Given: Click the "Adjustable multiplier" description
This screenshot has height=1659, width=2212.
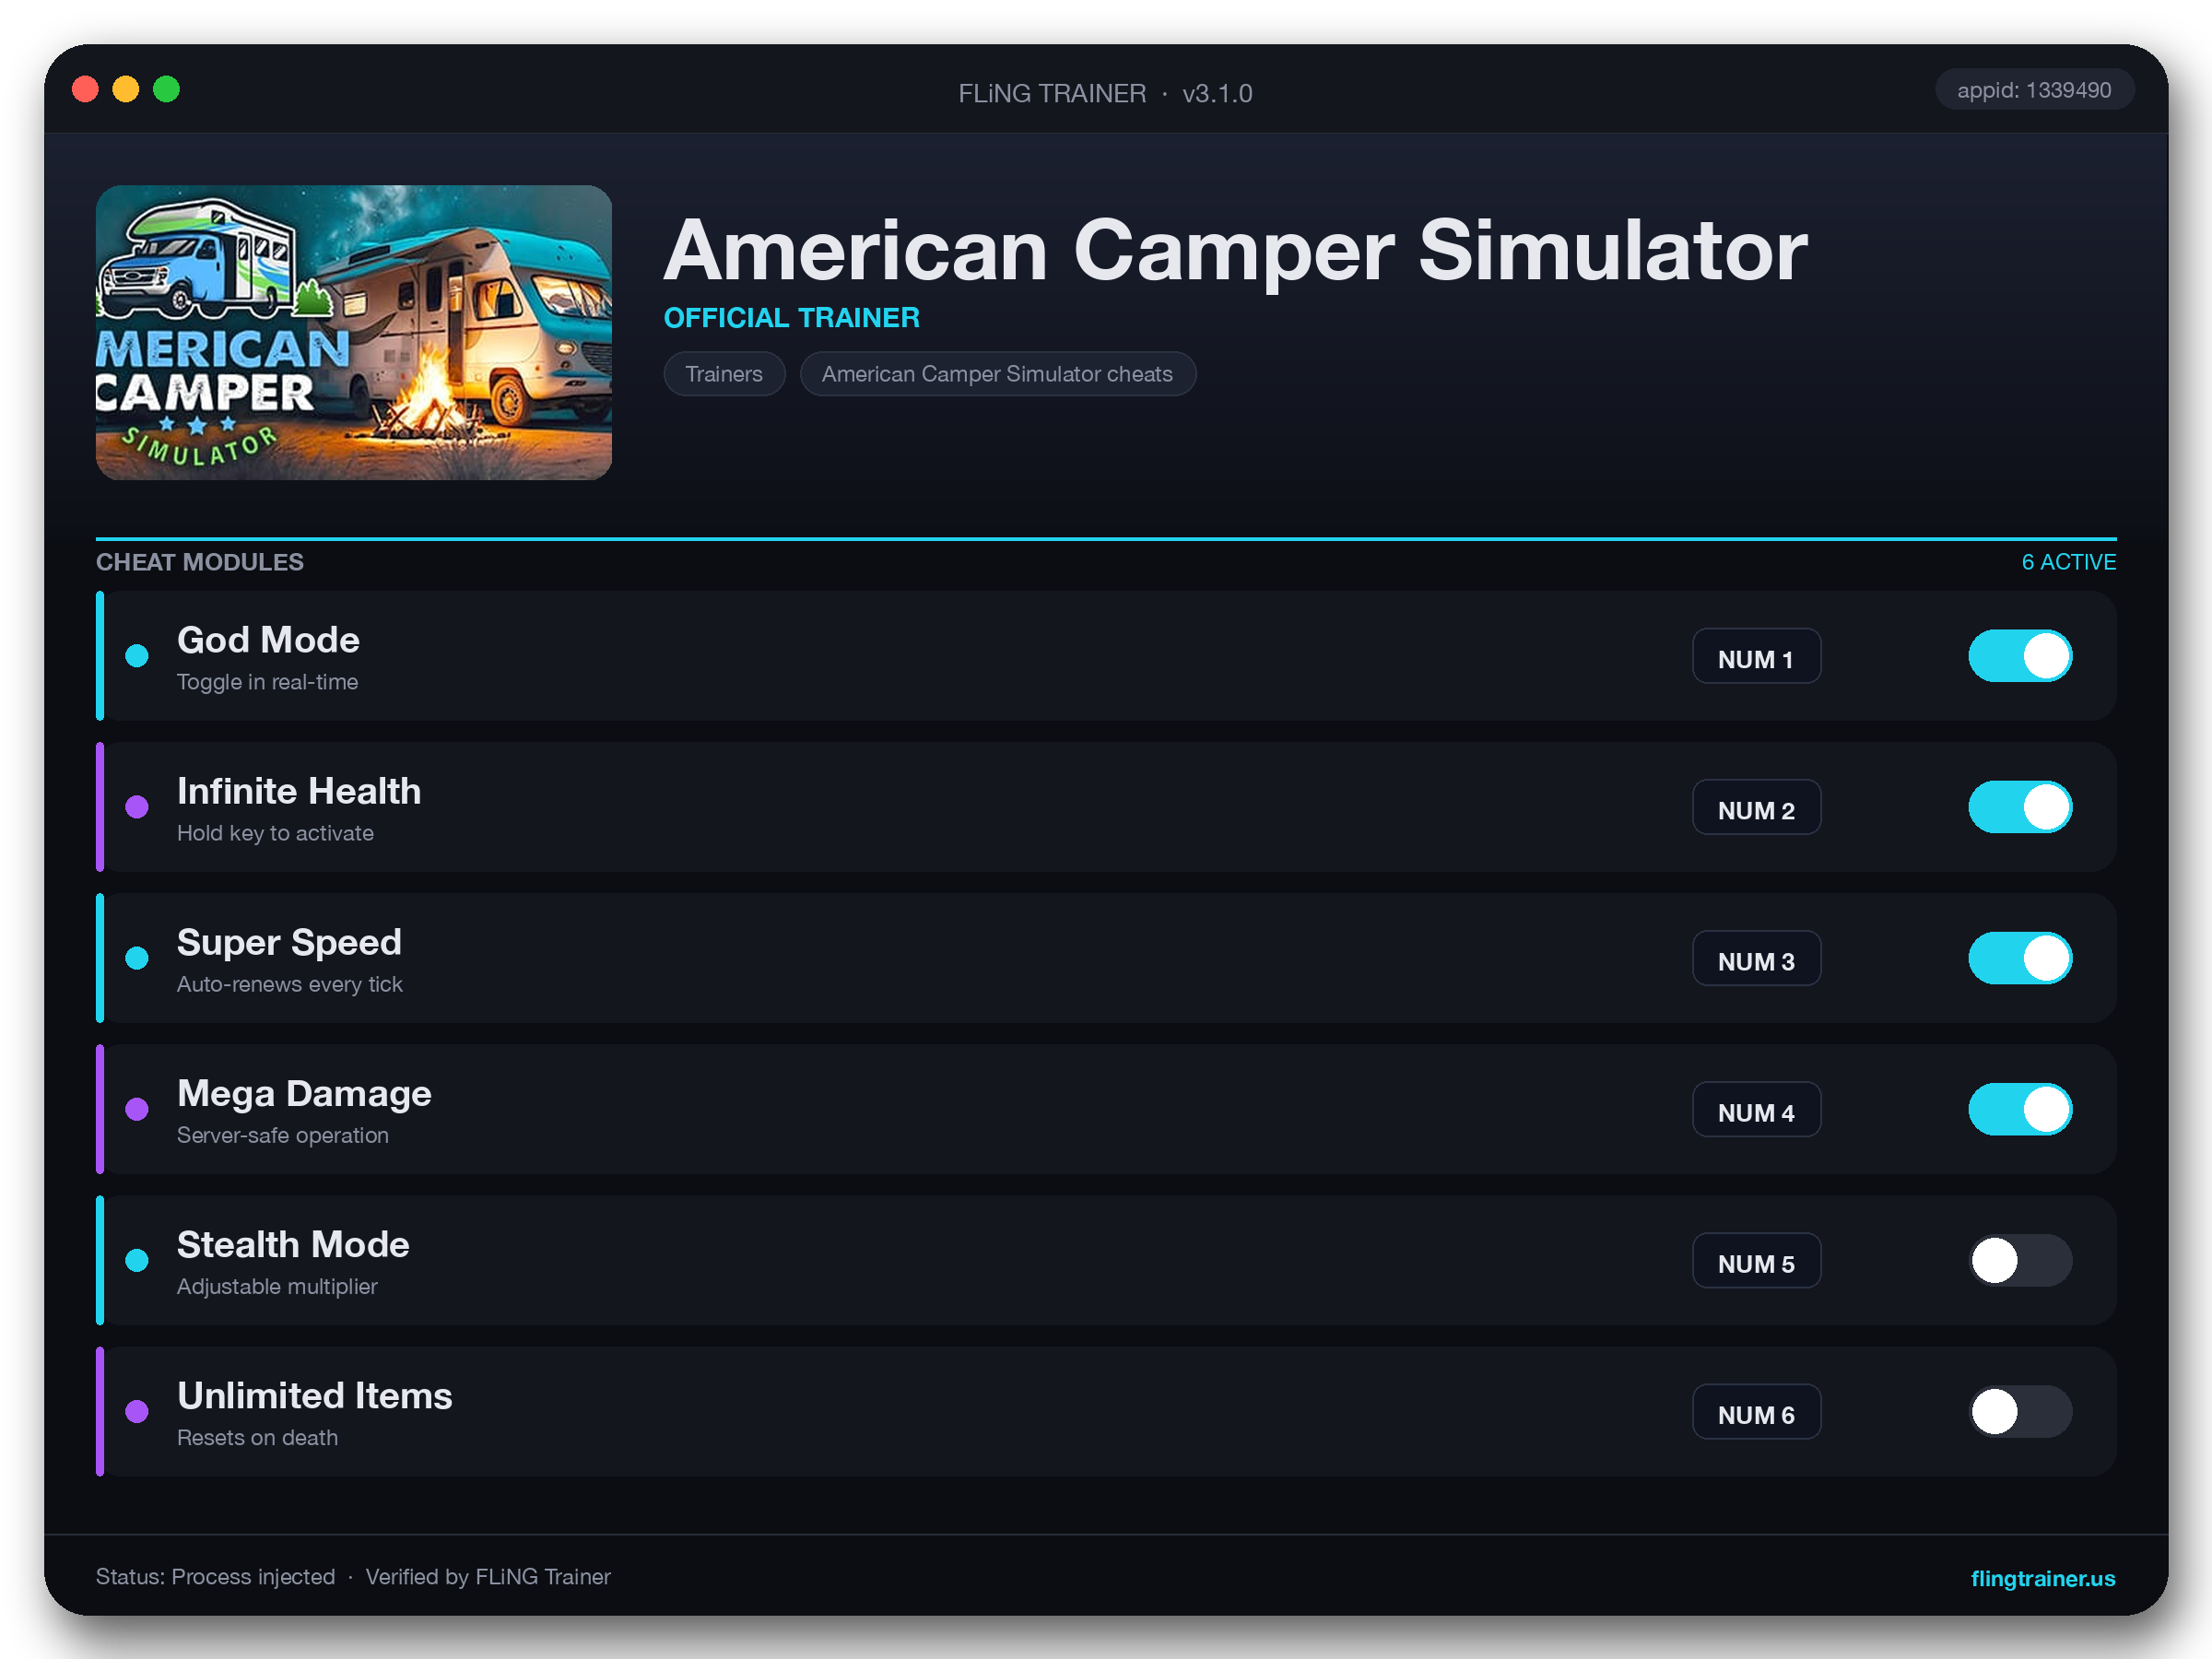Looking at the screenshot, I should point(277,1286).
